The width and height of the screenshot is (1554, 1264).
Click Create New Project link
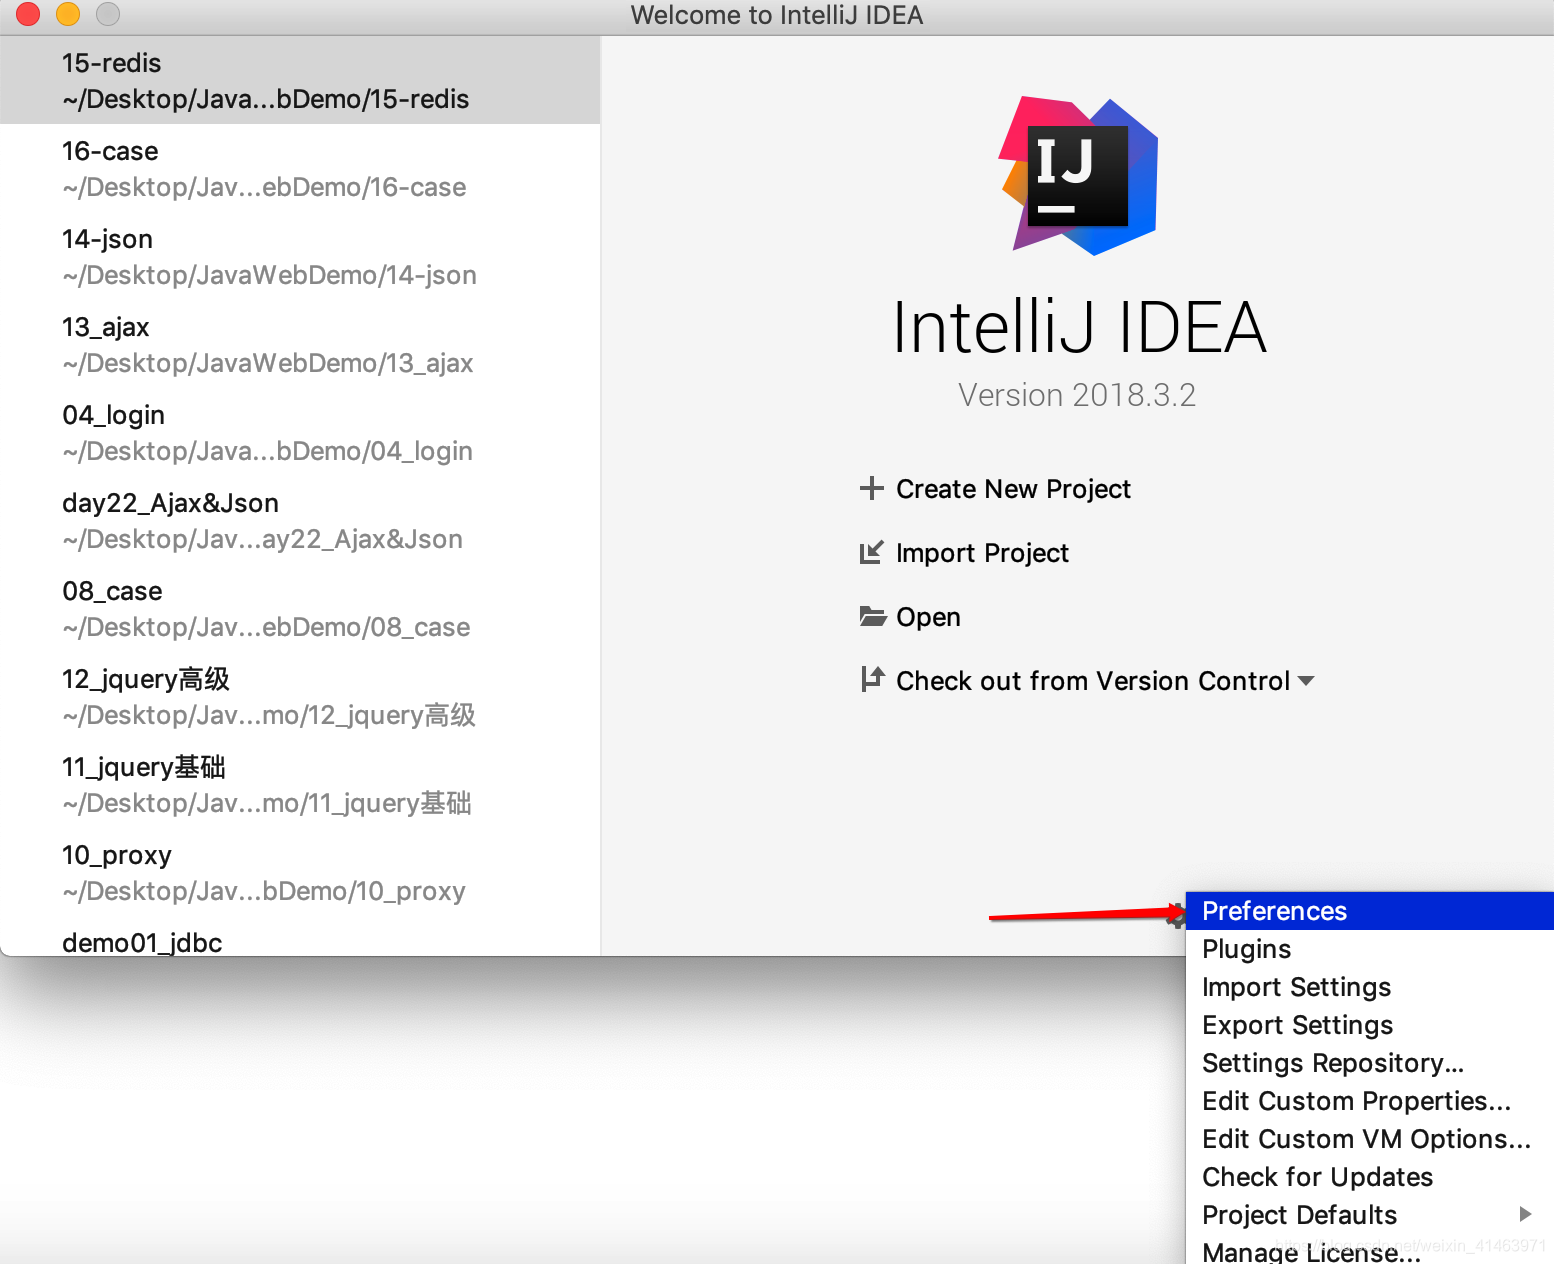point(1013,489)
